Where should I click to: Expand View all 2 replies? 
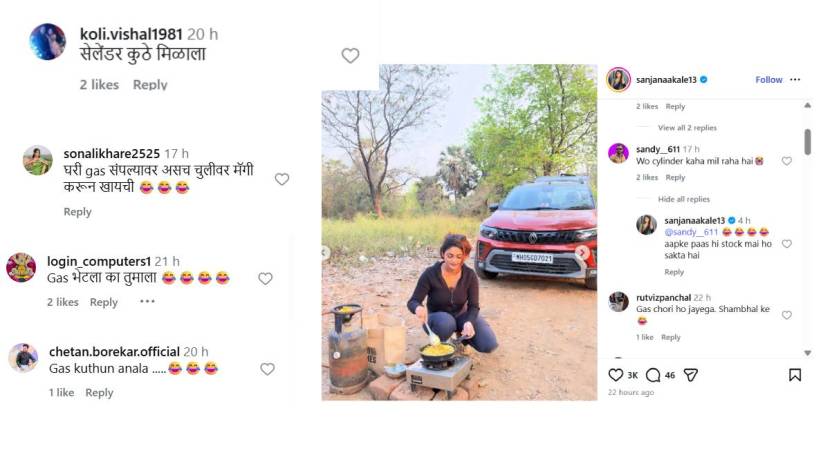687,128
